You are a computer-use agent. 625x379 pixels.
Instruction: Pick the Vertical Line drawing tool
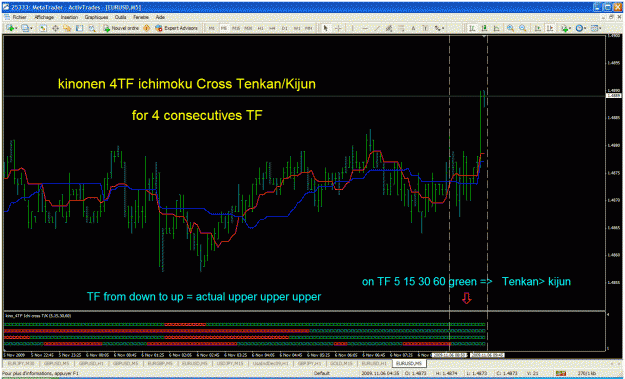[x=353, y=28]
